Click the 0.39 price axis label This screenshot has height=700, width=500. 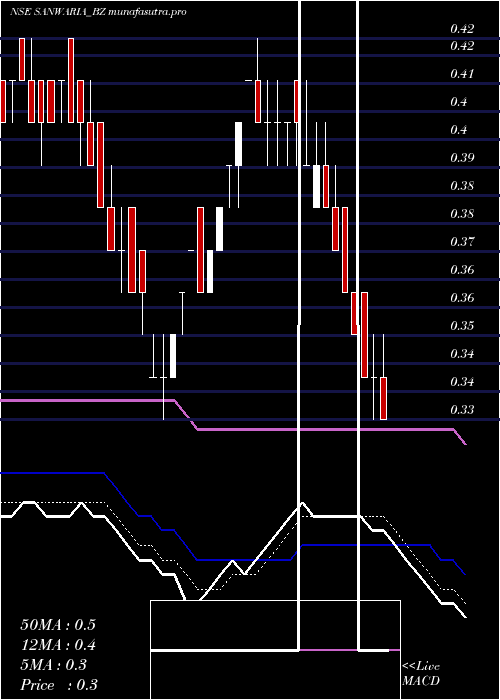(x=462, y=158)
